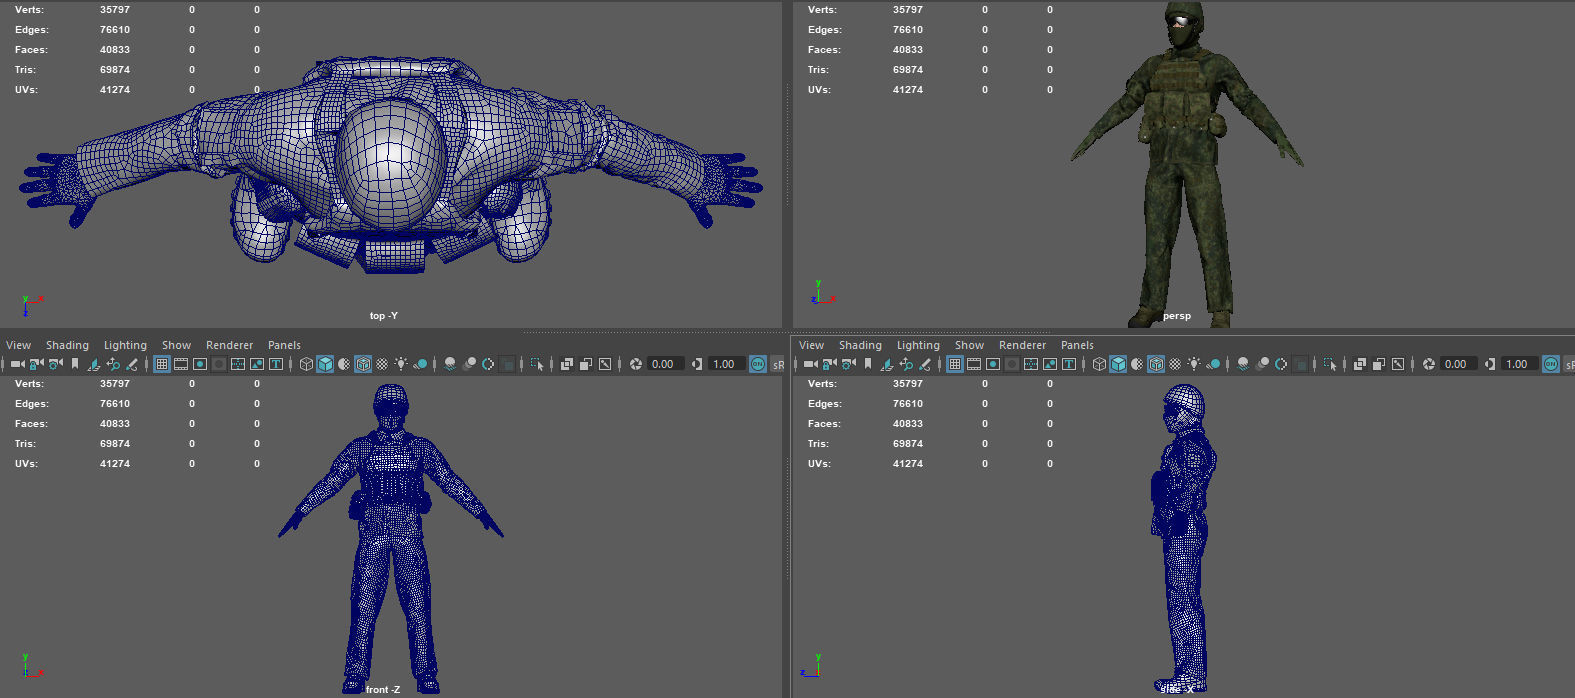Toggle Wireframe on Shaded in front view toolbar
Viewport: 1575px width, 698px height.
[x=363, y=364]
